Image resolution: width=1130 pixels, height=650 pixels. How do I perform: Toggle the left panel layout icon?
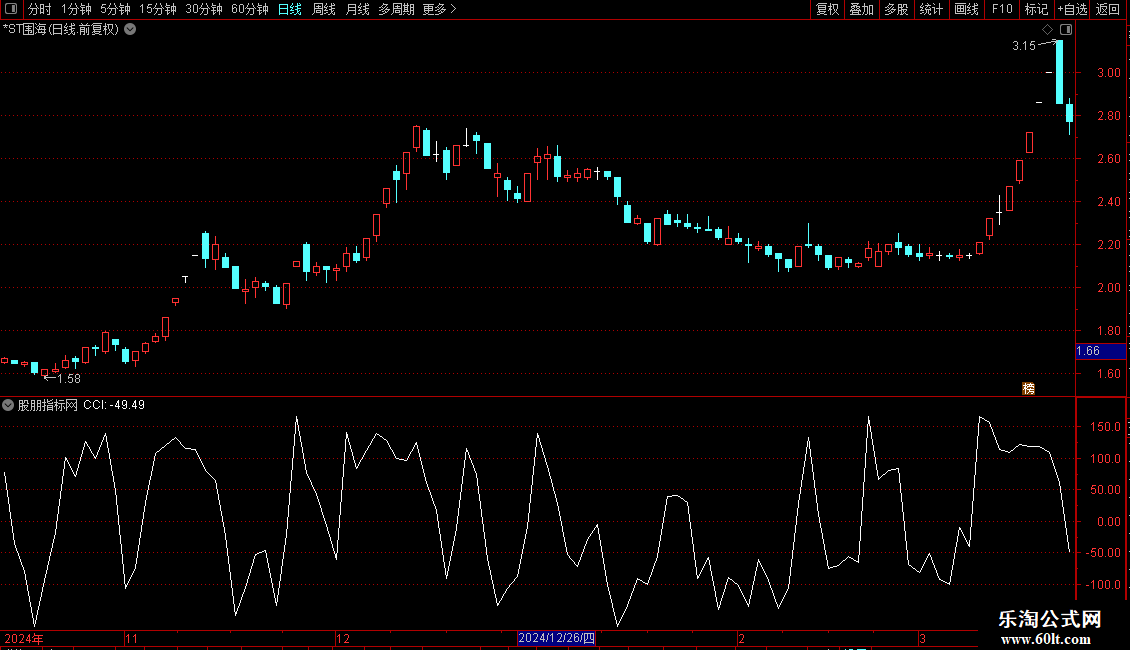click(11, 9)
